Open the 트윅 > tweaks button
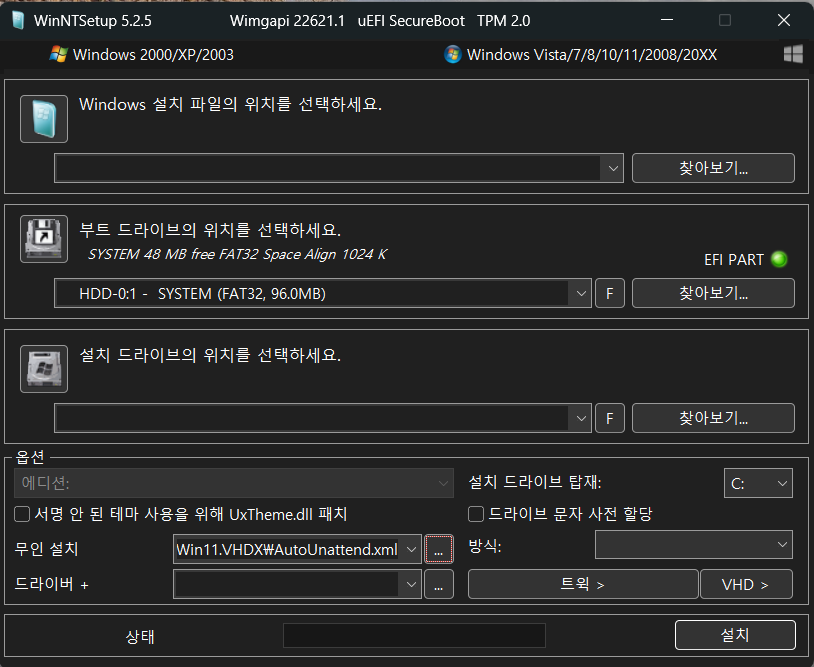Screen dimensions: 814x667 click(583, 584)
